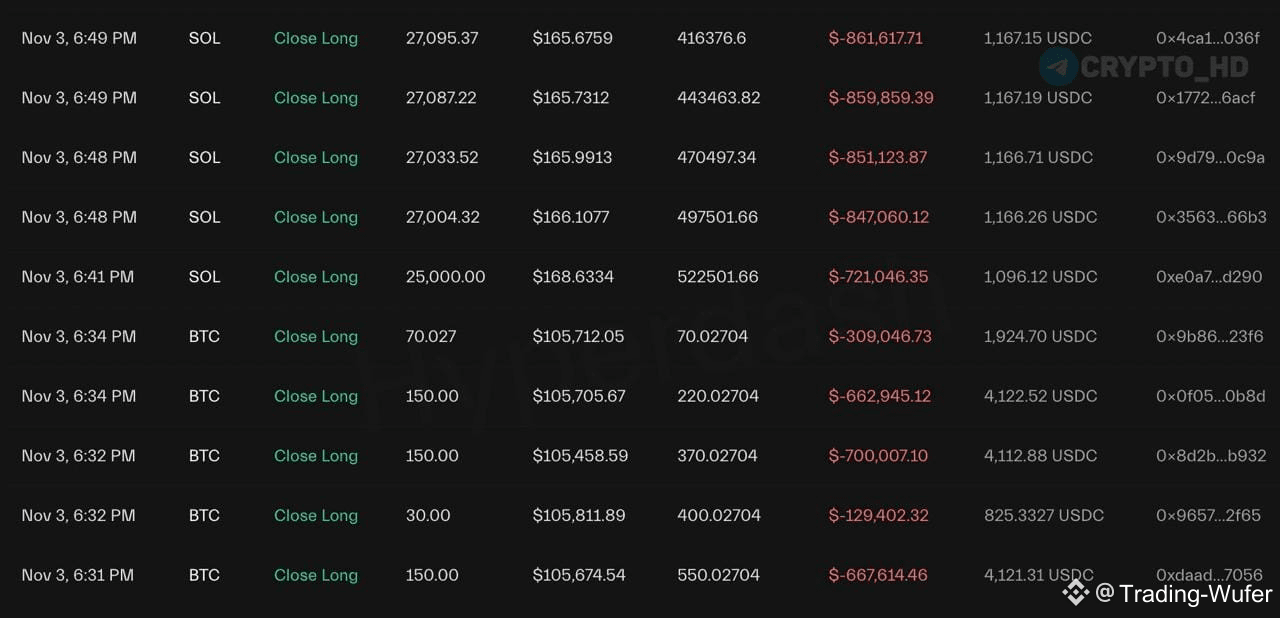Open transaction hash 0x9b86...23f6

(x=1210, y=337)
